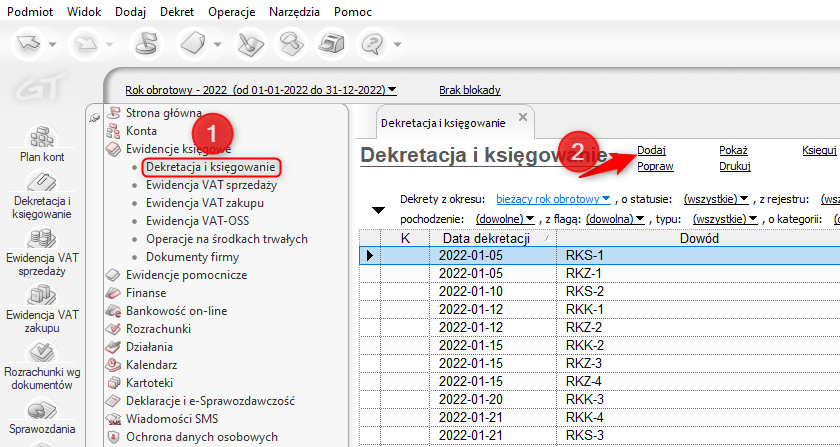Viewport: 840px width, 447px height.
Task: Open Ewidencje pomocnicze module
Action: [x=186, y=275]
